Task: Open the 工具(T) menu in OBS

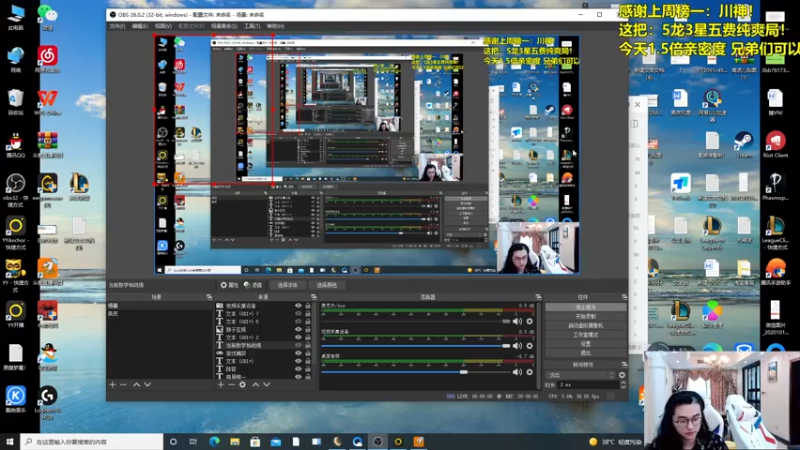Action: [252, 26]
